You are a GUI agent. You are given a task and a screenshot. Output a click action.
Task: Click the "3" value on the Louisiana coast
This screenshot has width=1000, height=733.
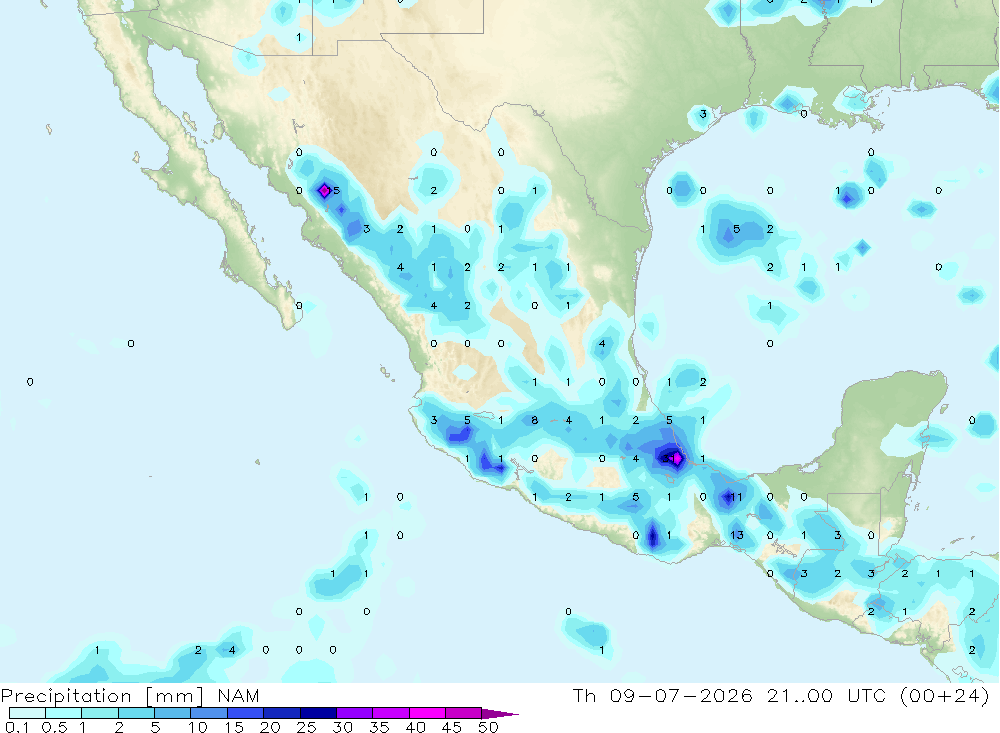[x=703, y=114]
